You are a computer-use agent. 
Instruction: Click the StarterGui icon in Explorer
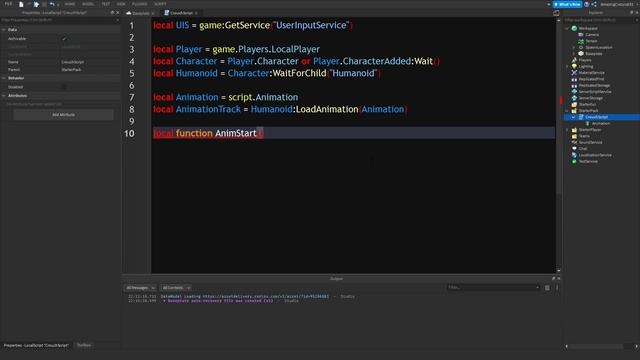point(574,104)
